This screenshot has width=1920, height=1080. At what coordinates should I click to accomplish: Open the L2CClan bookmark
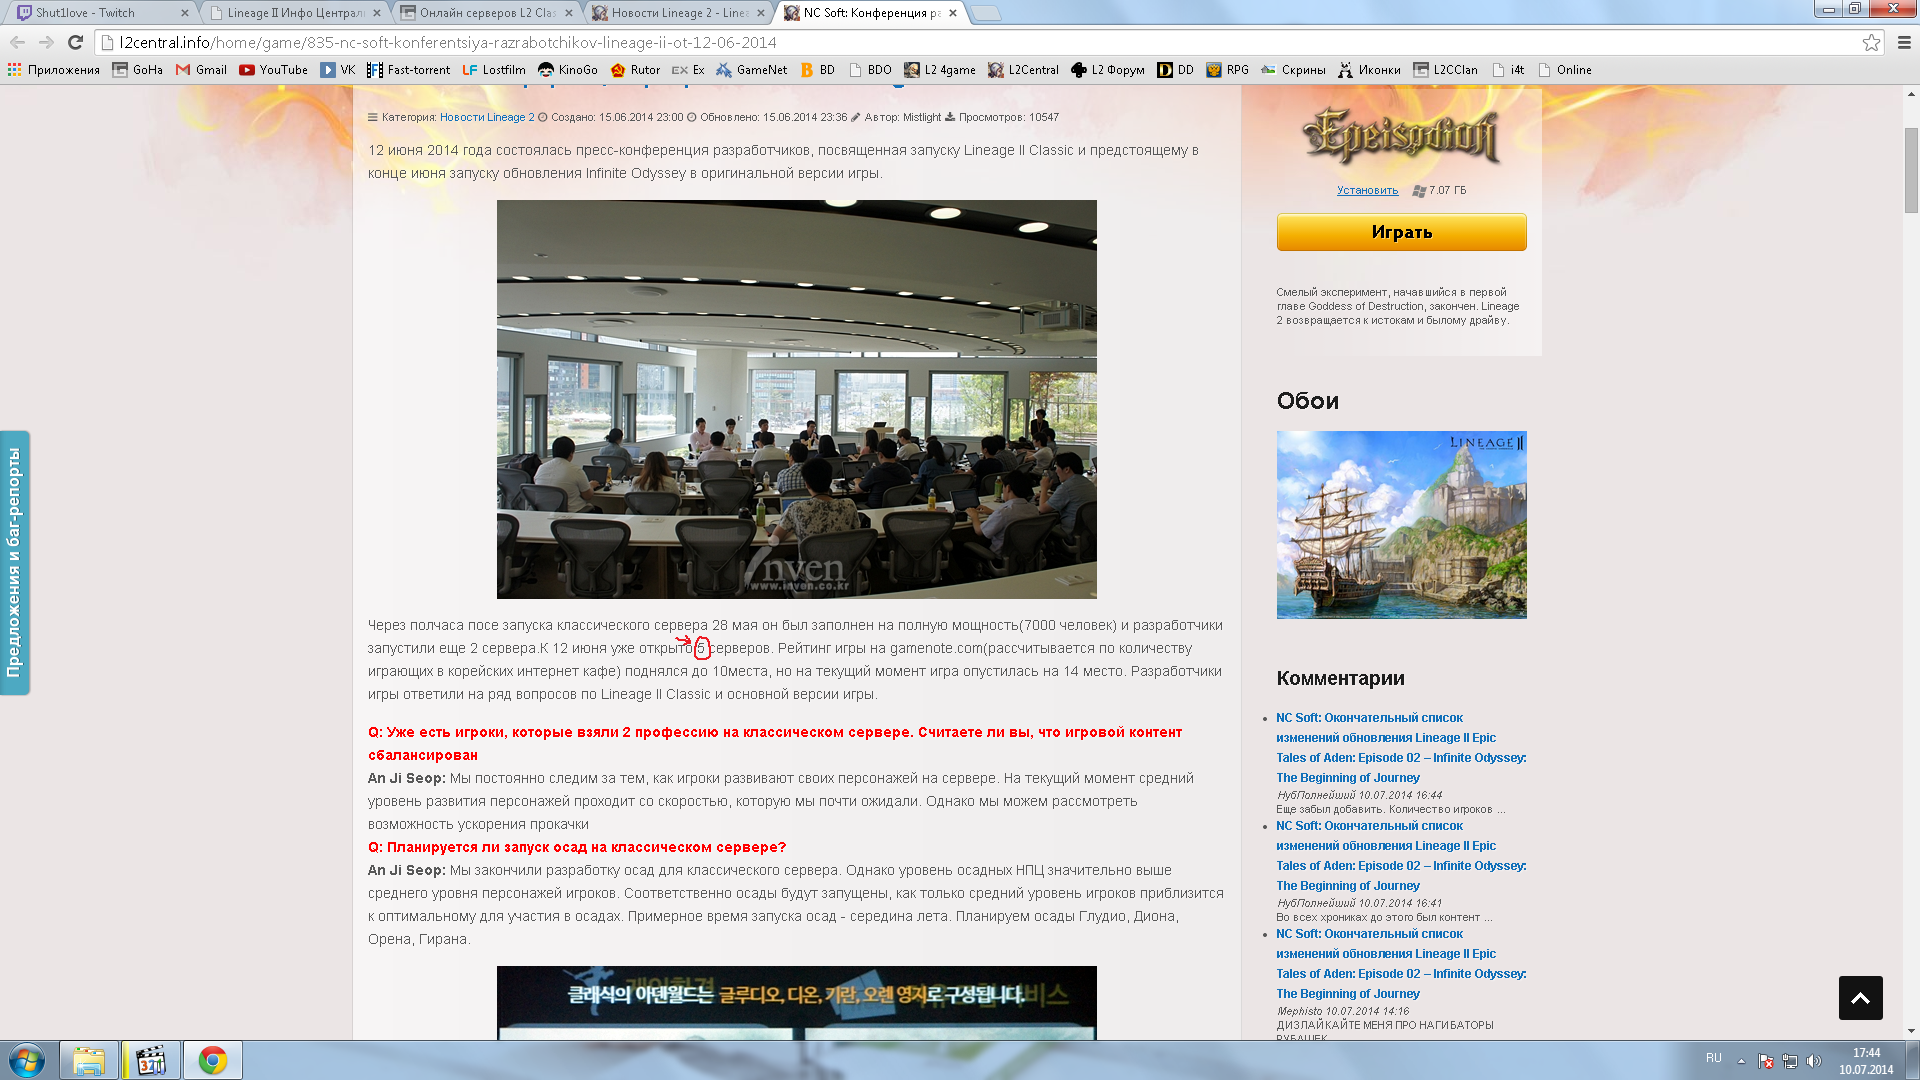coord(1445,70)
